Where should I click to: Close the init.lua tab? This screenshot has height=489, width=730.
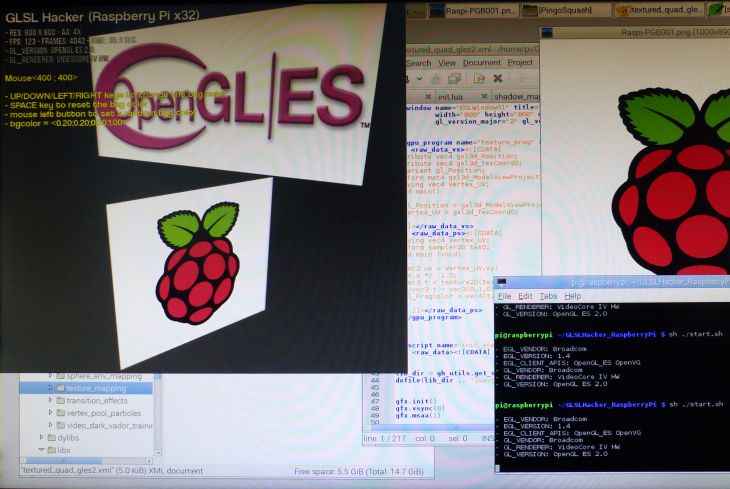[484, 96]
